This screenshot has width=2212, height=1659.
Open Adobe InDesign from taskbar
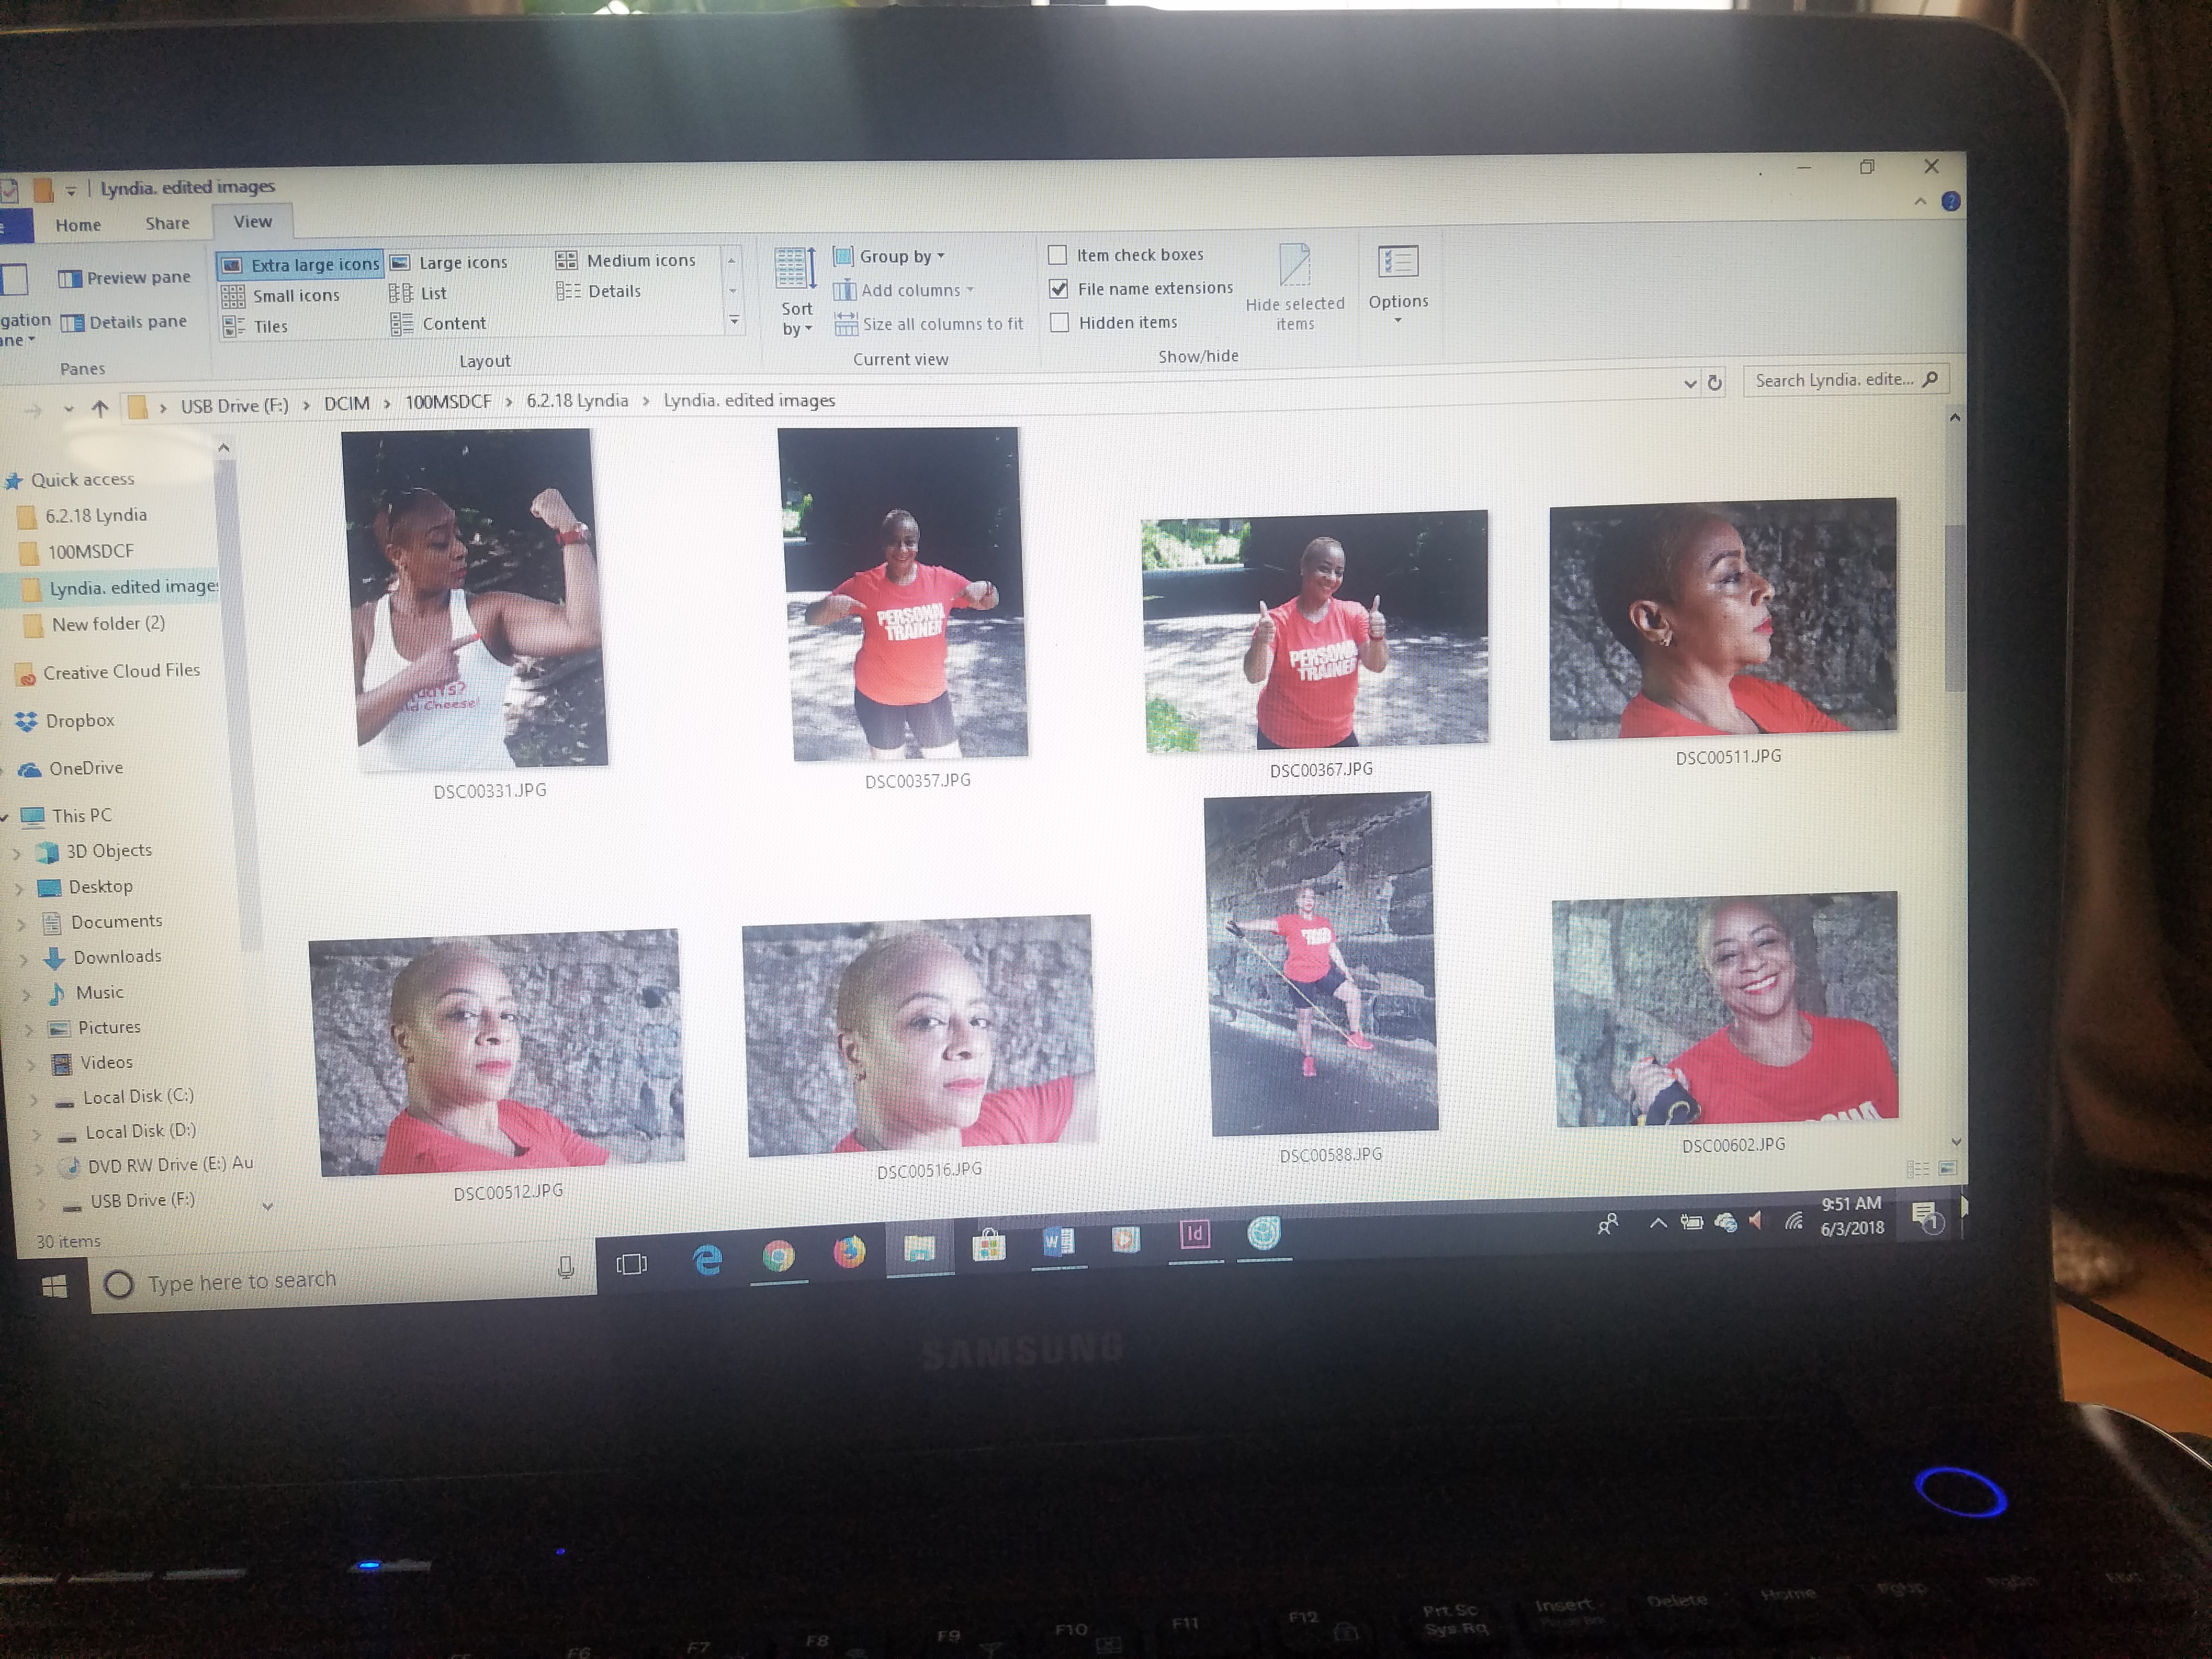click(1194, 1234)
